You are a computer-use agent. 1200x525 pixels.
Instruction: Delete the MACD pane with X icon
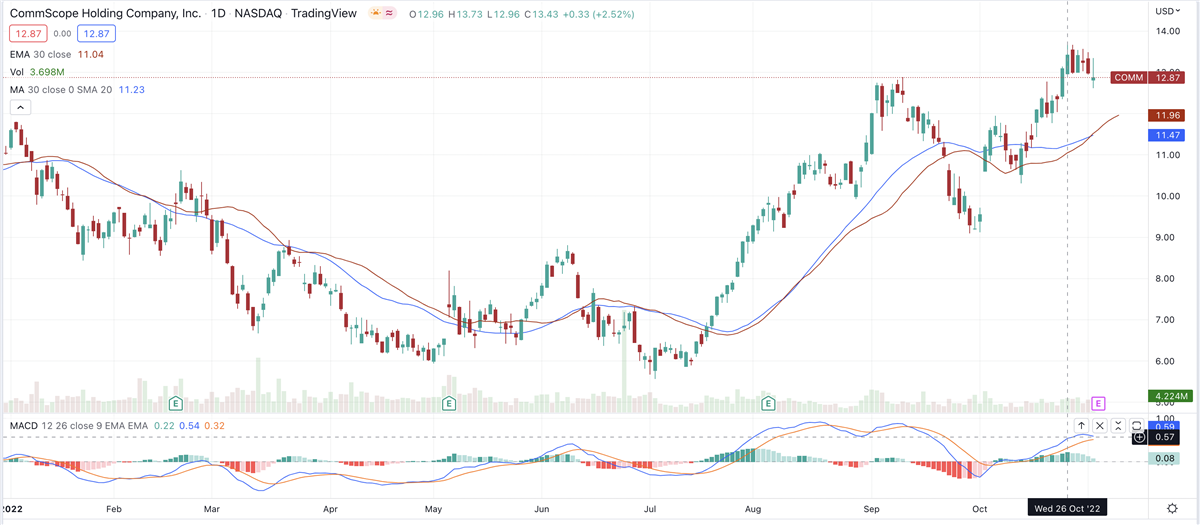(x=1100, y=426)
